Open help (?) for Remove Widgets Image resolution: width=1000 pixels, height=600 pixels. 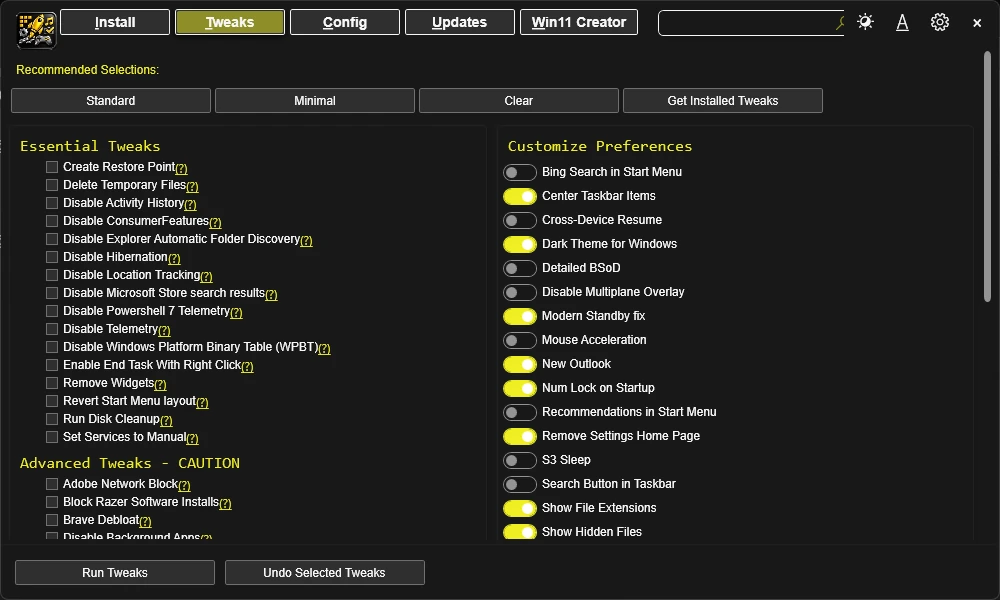pos(160,384)
